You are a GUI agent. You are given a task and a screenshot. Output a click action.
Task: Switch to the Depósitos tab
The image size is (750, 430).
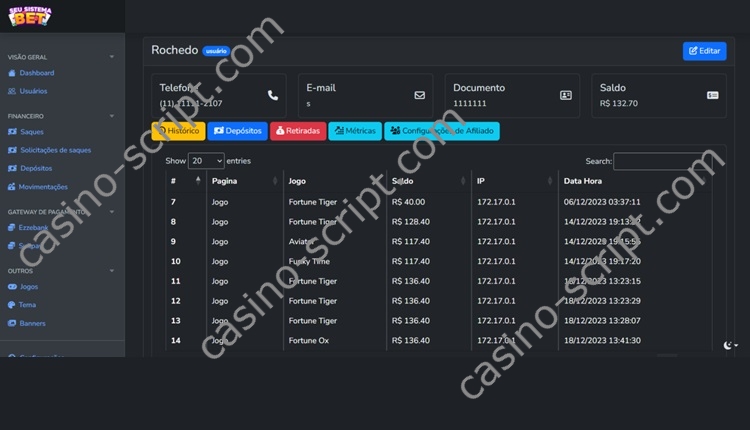click(238, 131)
